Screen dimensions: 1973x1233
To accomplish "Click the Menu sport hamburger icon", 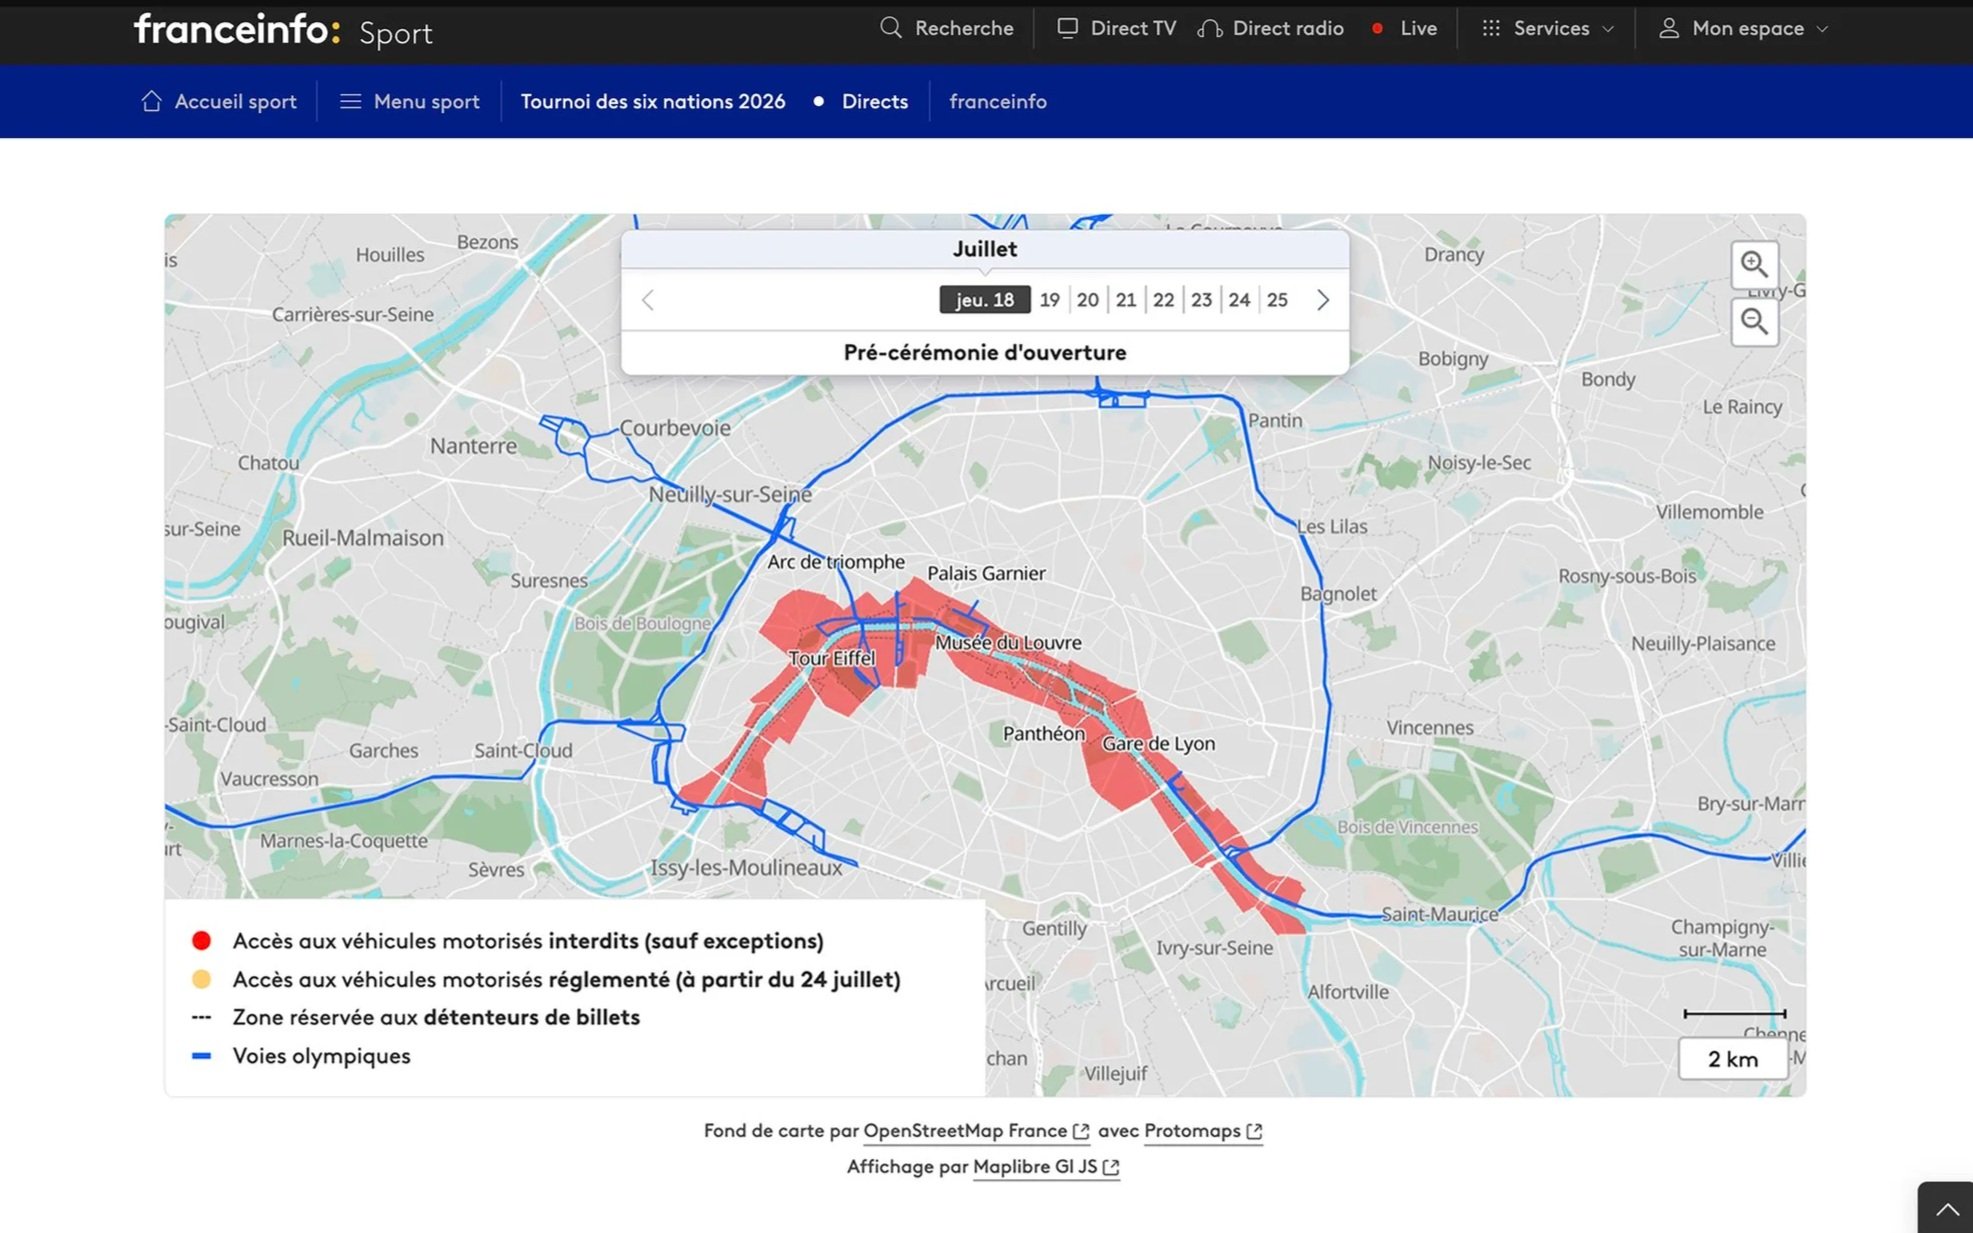I will (x=350, y=101).
